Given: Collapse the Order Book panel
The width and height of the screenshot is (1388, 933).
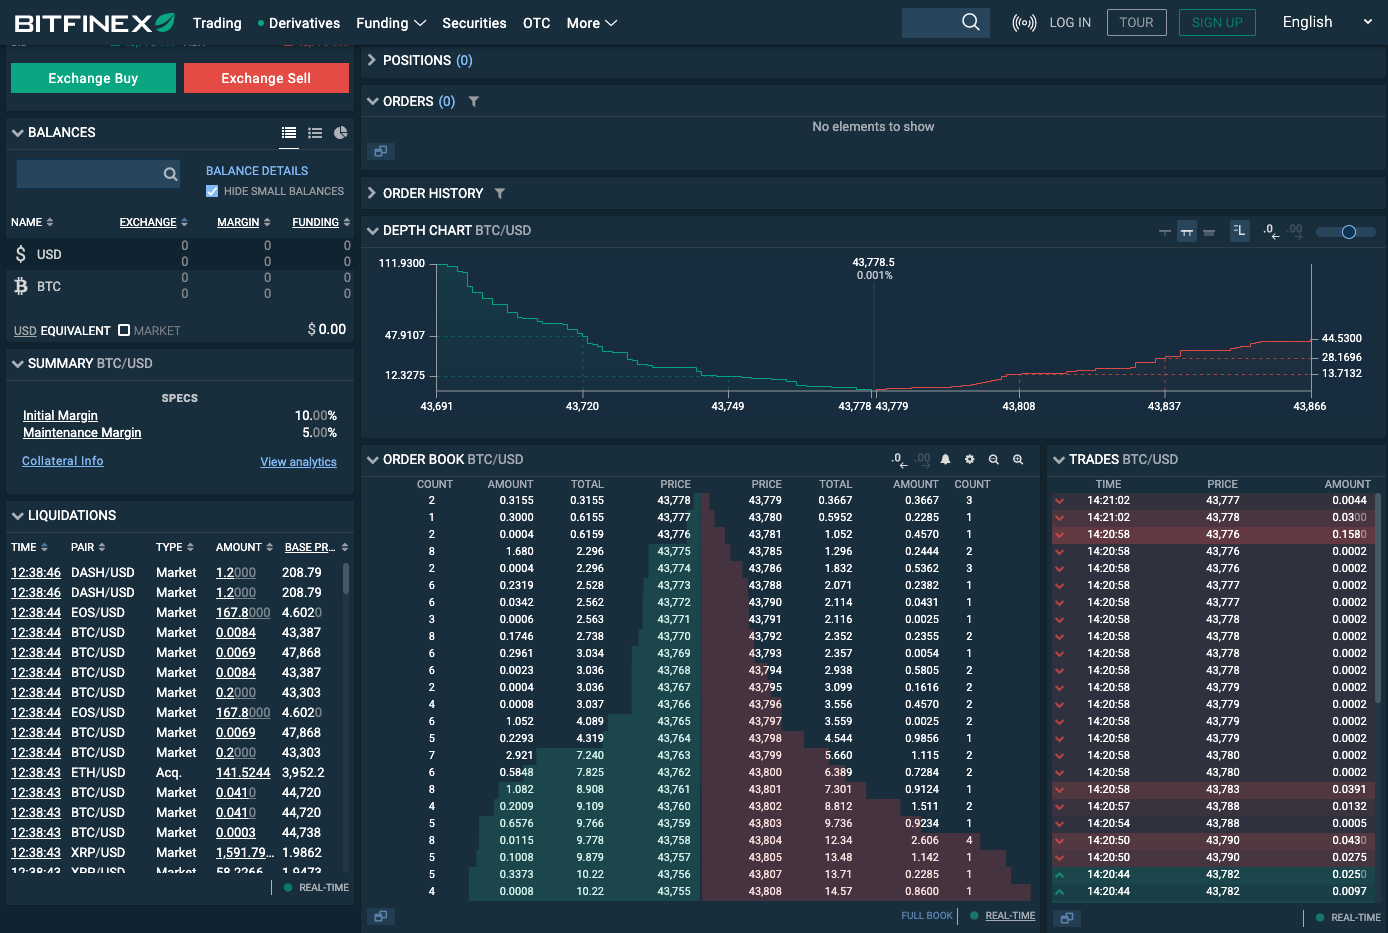Looking at the screenshot, I should (372, 459).
